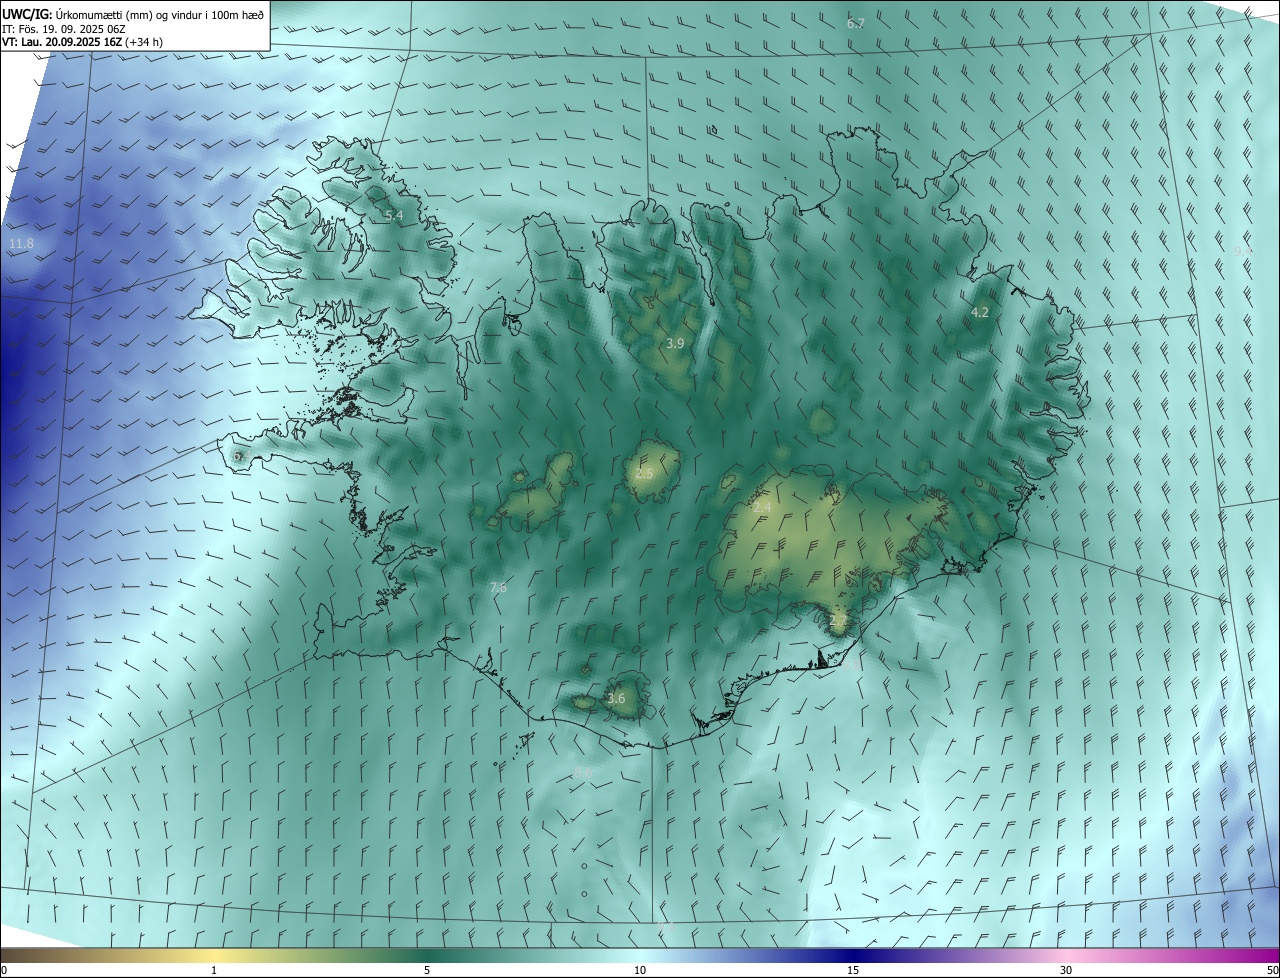This screenshot has width=1280, height=978.
Task: Click the 10 tick label on the colour scale
Action: click(640, 970)
